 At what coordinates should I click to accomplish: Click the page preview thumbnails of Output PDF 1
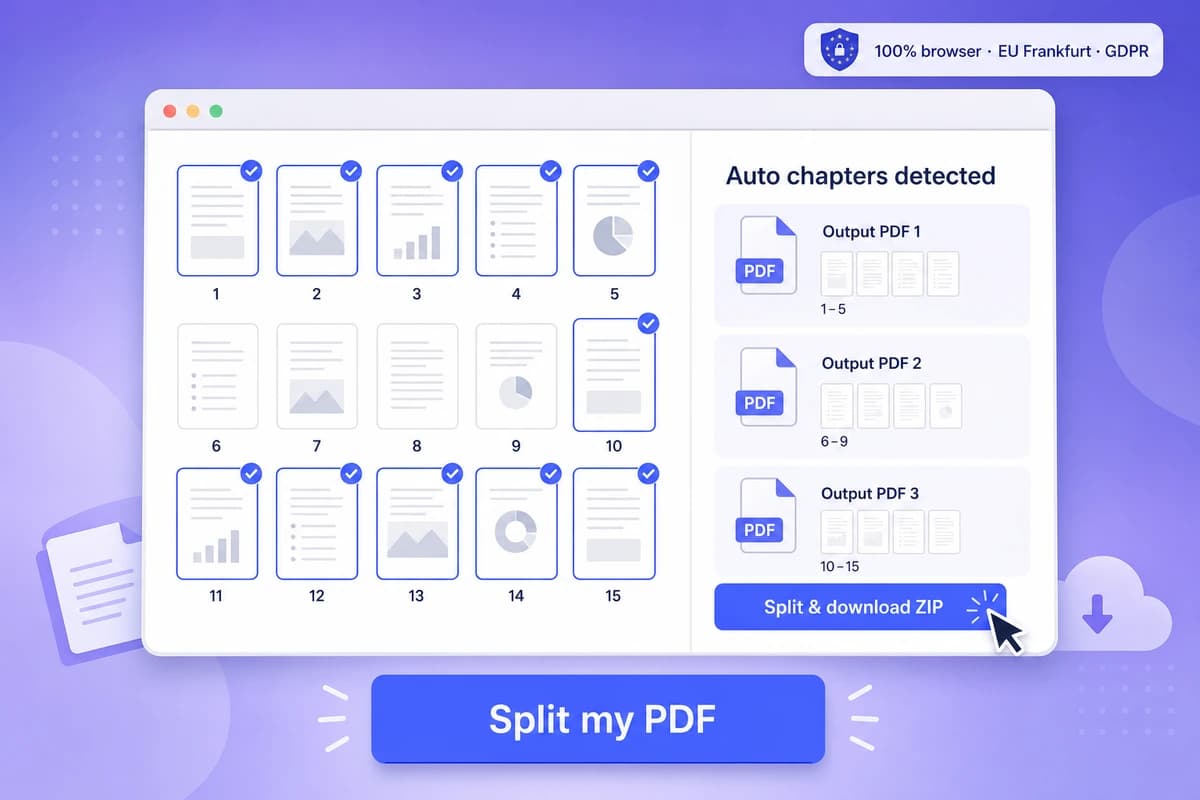(890, 273)
